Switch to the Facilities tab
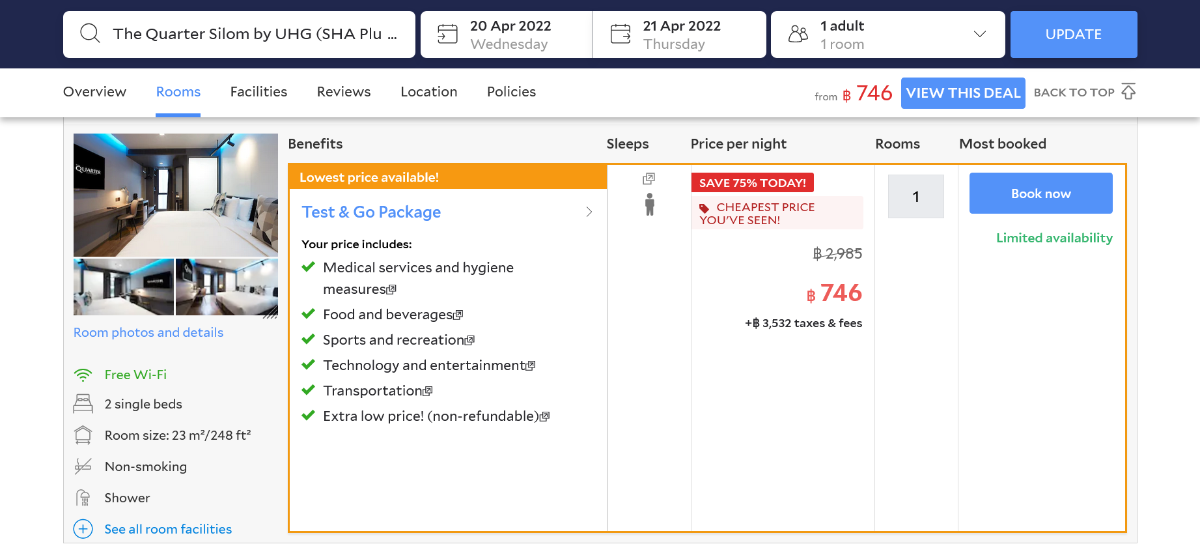1200x544 pixels. pyautogui.click(x=259, y=92)
